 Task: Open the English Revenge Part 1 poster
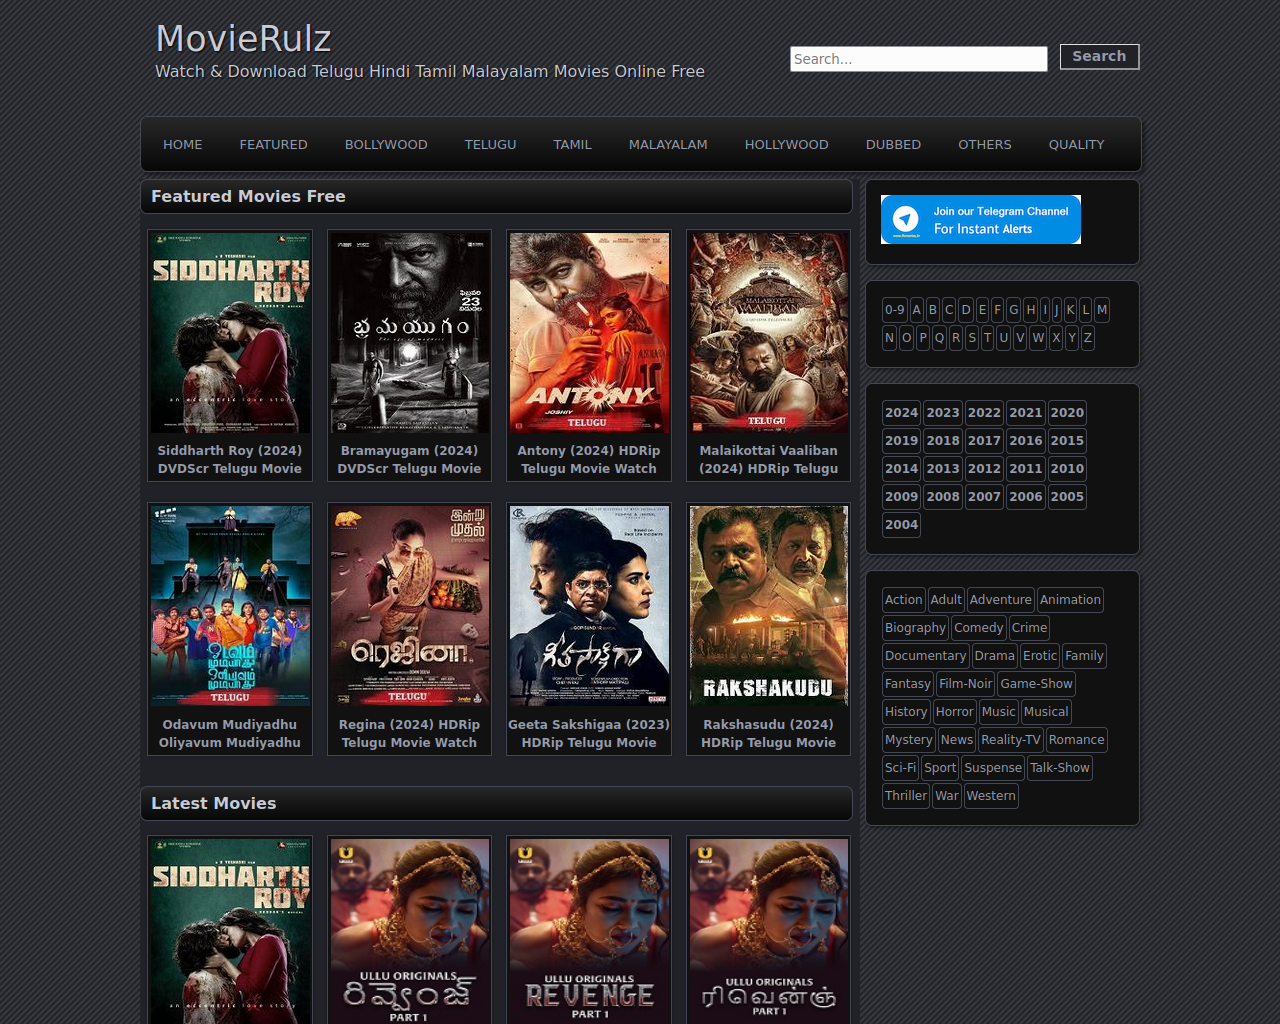click(x=589, y=931)
